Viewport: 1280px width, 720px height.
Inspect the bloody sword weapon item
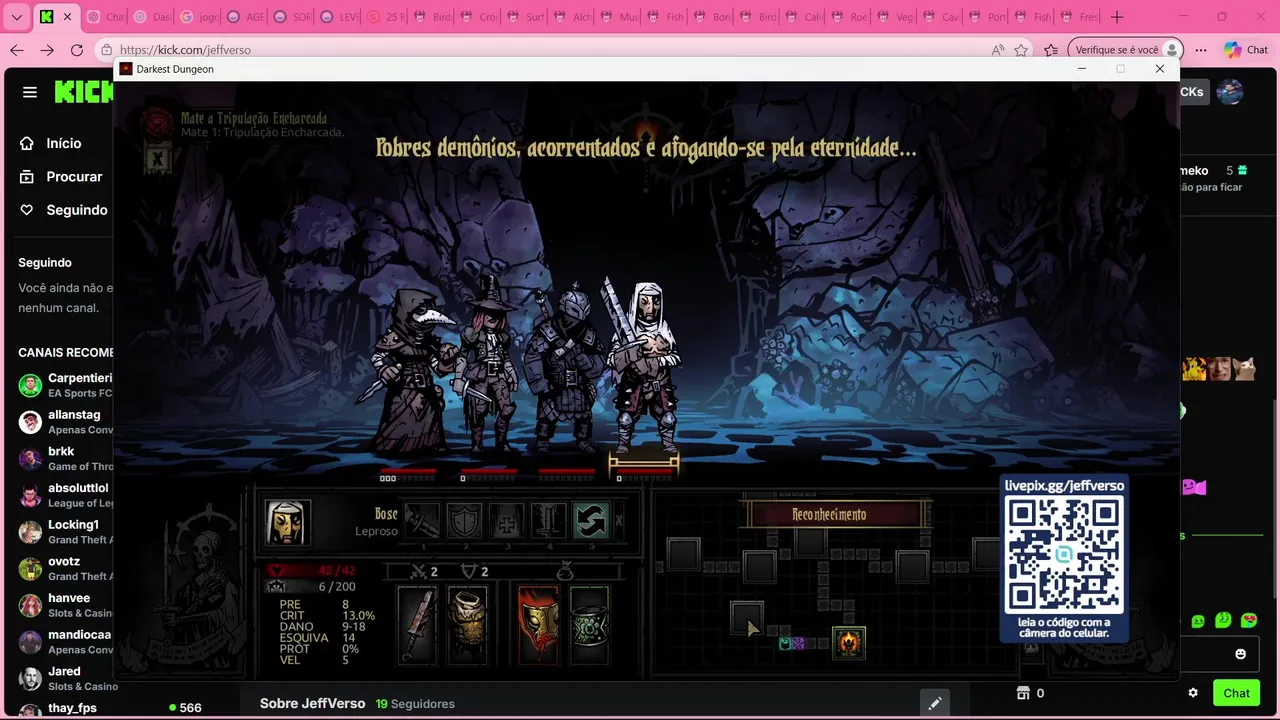click(x=417, y=626)
